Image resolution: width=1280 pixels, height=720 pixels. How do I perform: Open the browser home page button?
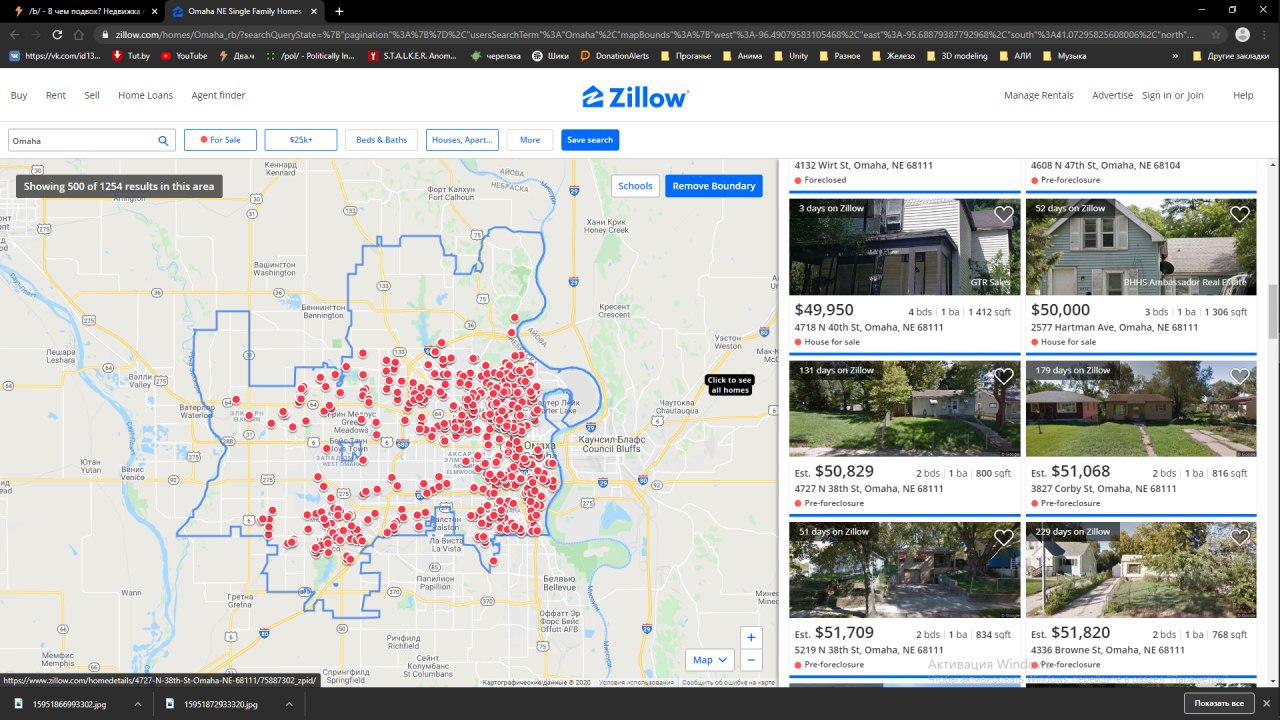79,34
